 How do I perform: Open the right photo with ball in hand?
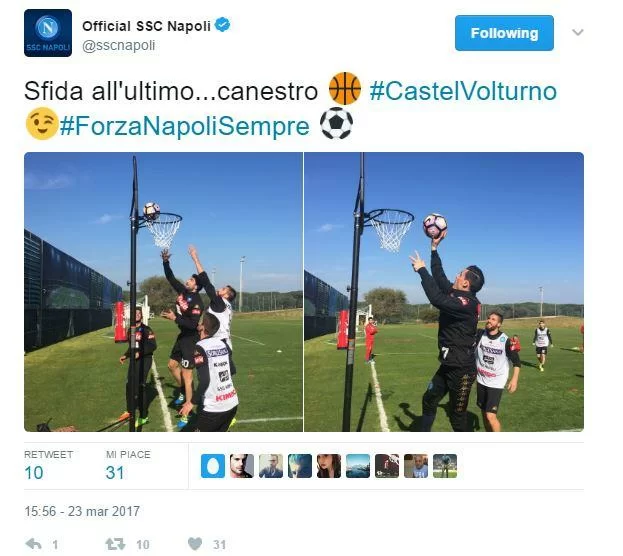[444, 292]
